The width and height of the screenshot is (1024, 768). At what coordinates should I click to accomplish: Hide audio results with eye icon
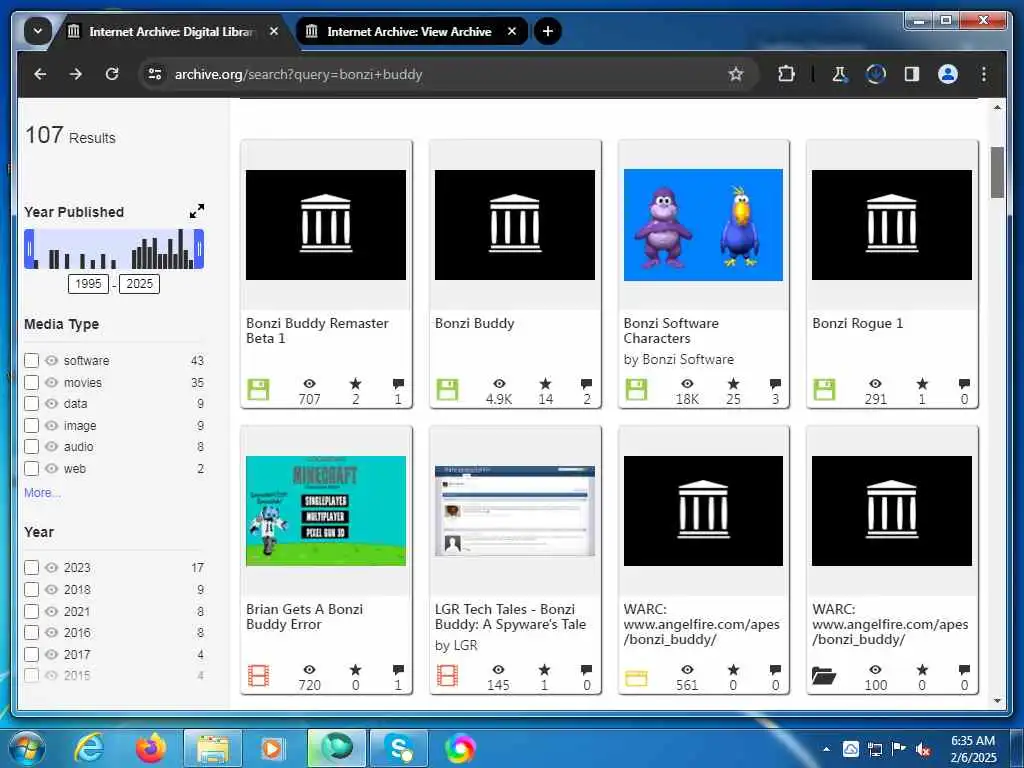click(x=52, y=447)
